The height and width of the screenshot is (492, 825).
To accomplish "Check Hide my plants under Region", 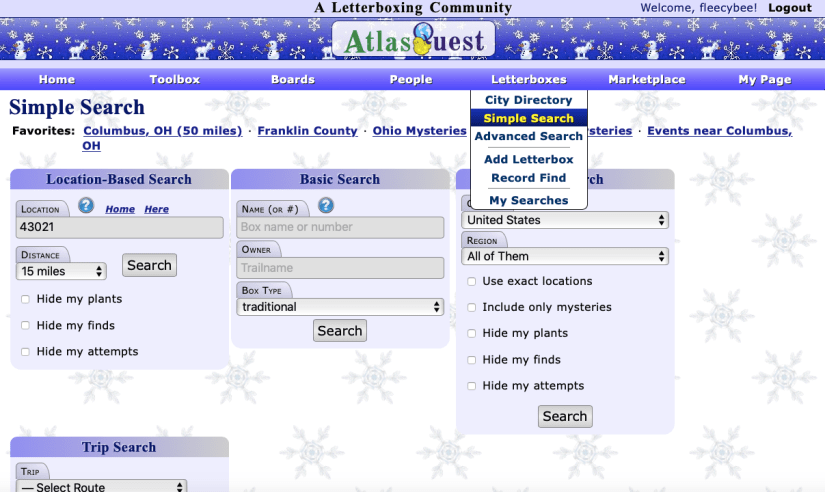I will tap(471, 334).
